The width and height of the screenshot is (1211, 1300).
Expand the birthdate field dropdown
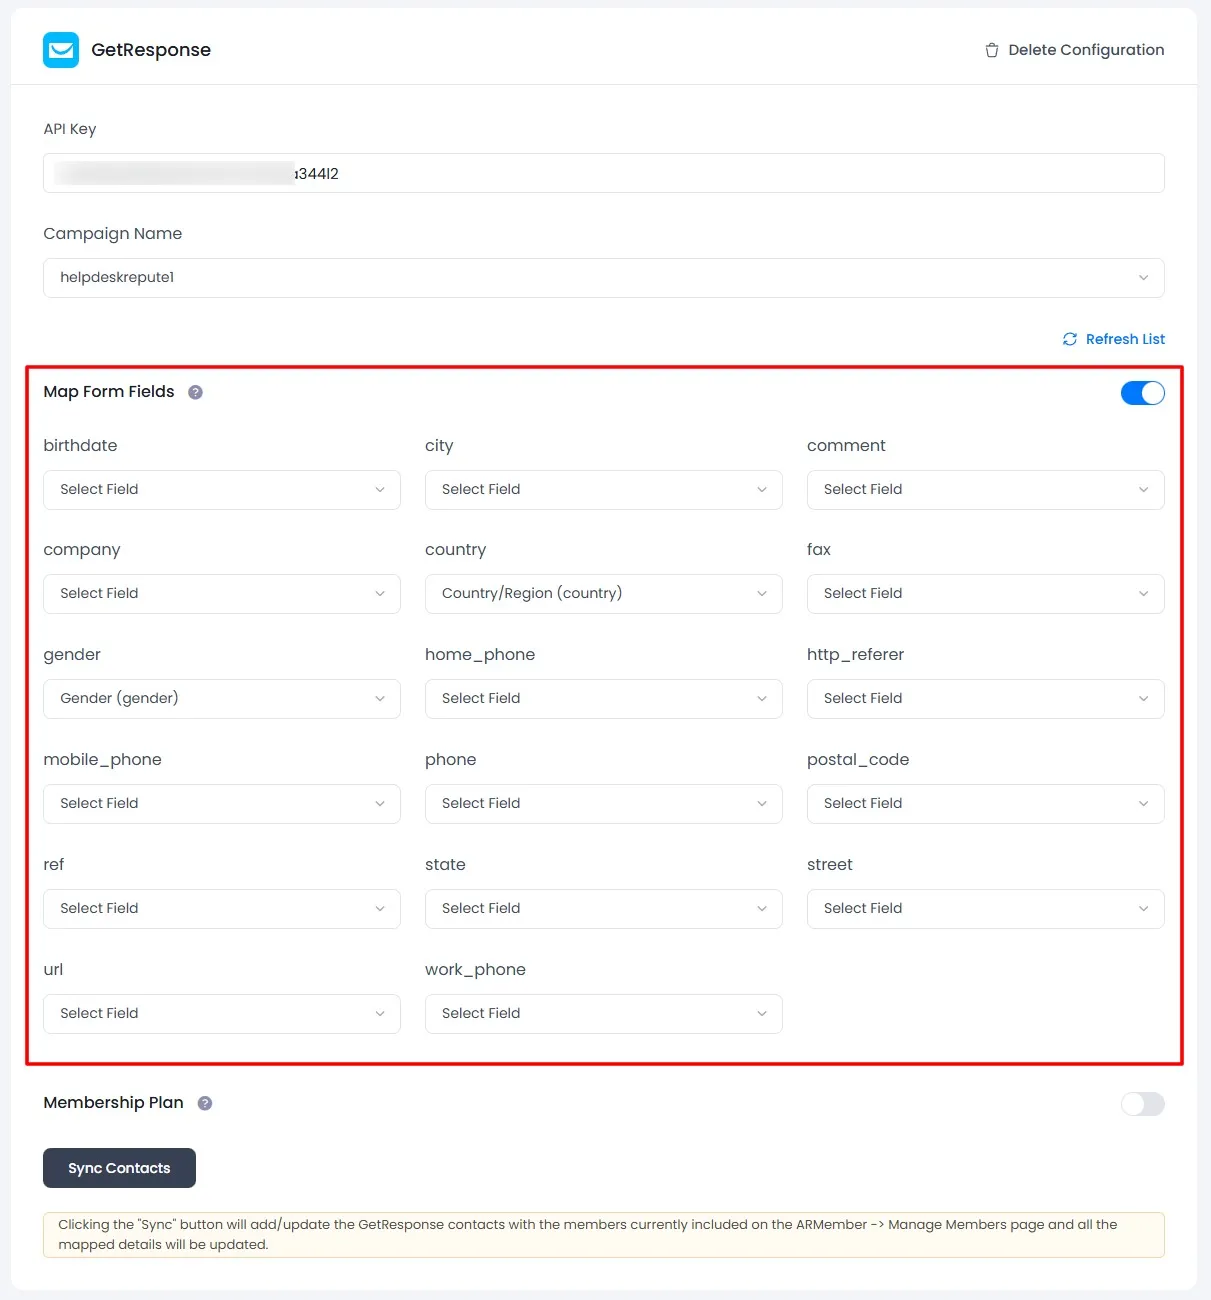(221, 490)
